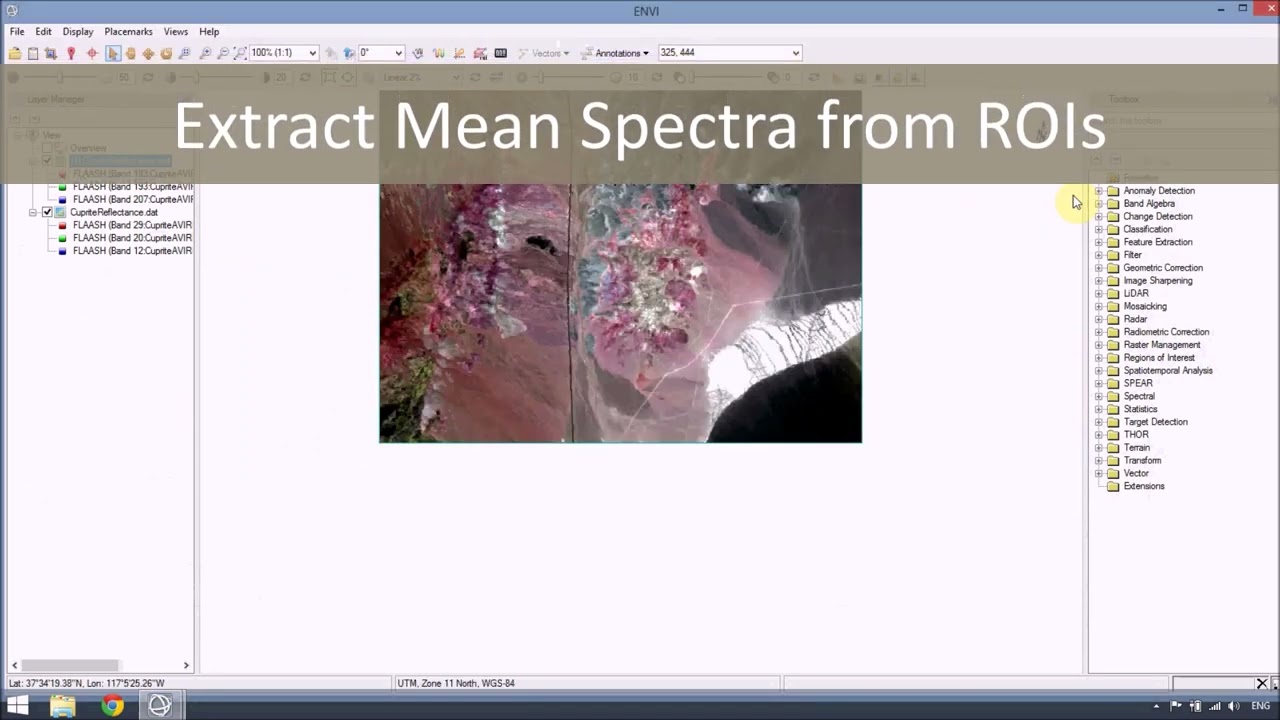Open the Views menu
This screenshot has height=720, width=1280.
[x=176, y=32]
